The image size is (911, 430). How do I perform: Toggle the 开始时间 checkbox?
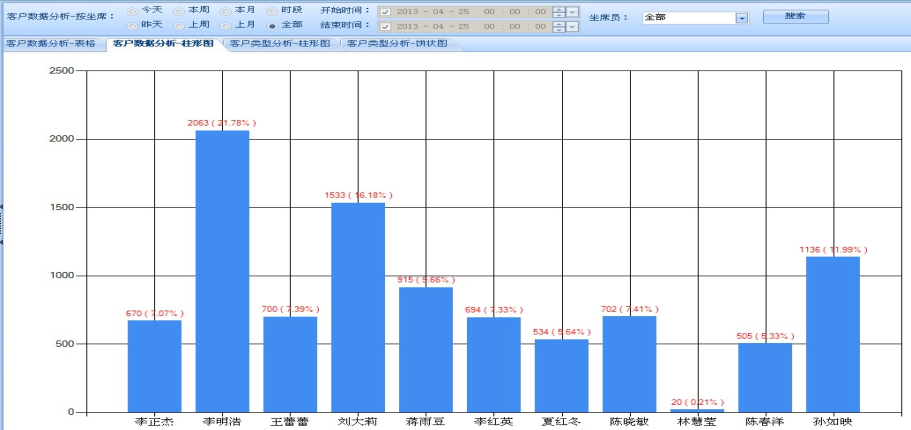pos(385,11)
